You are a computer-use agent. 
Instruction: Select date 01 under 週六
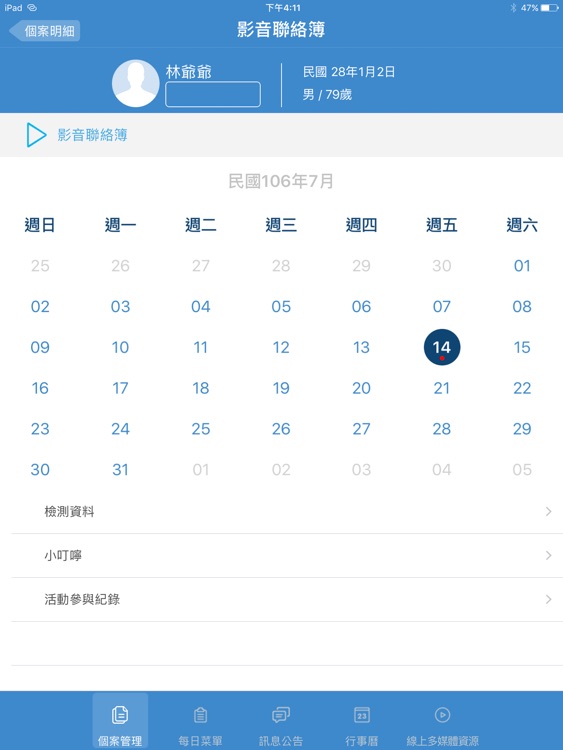tap(522, 265)
